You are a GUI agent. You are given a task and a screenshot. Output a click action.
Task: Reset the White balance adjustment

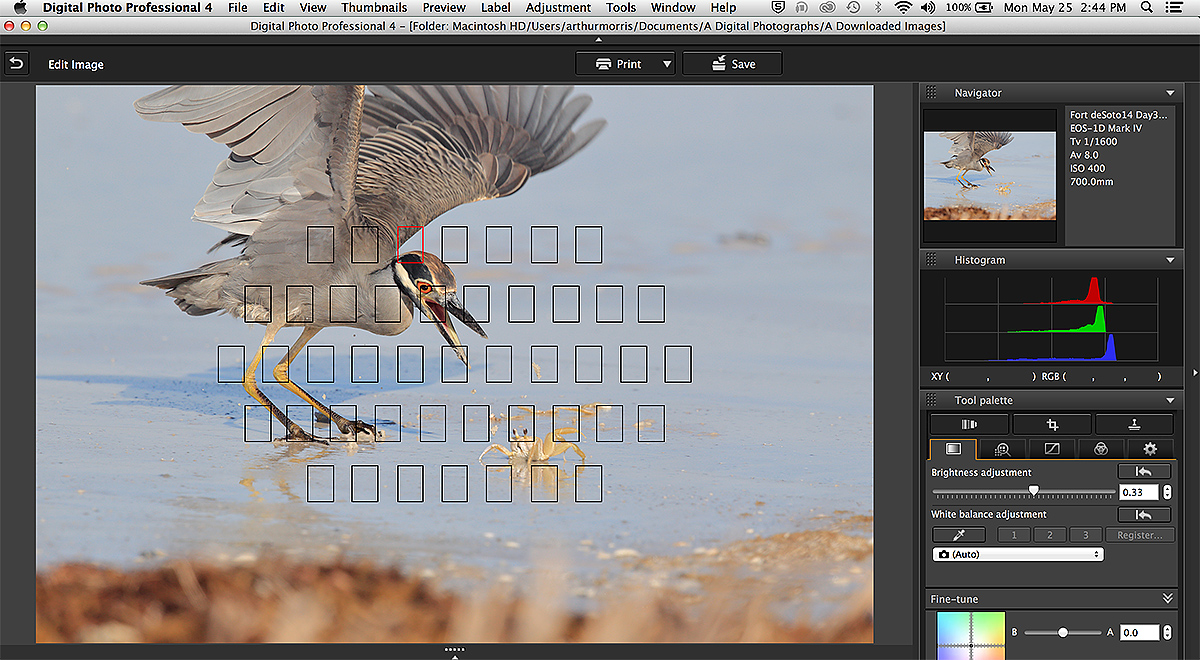click(1144, 514)
